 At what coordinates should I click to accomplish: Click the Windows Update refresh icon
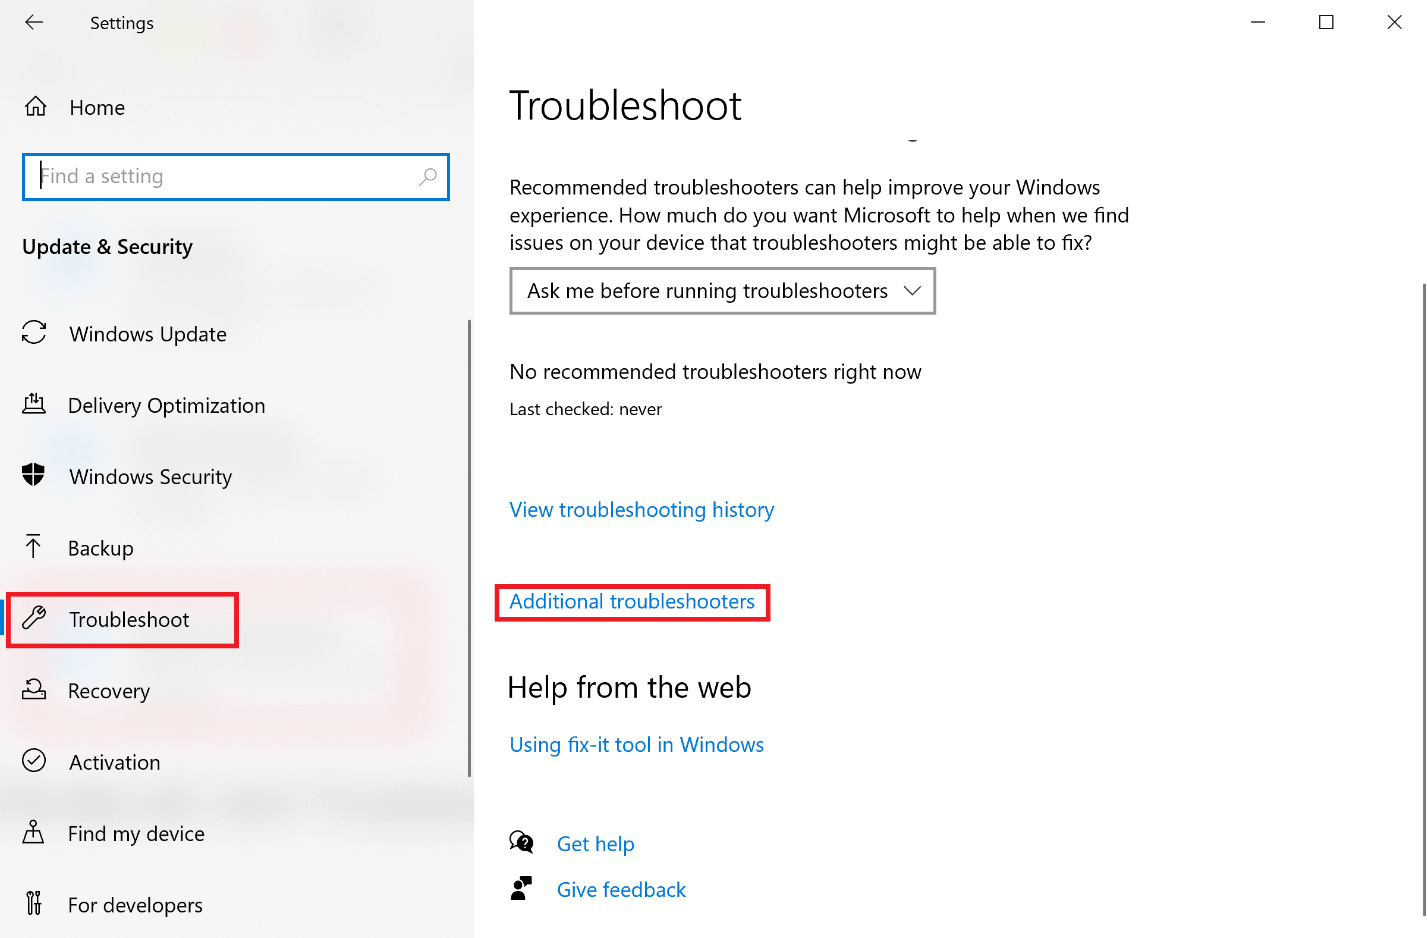pyautogui.click(x=35, y=333)
